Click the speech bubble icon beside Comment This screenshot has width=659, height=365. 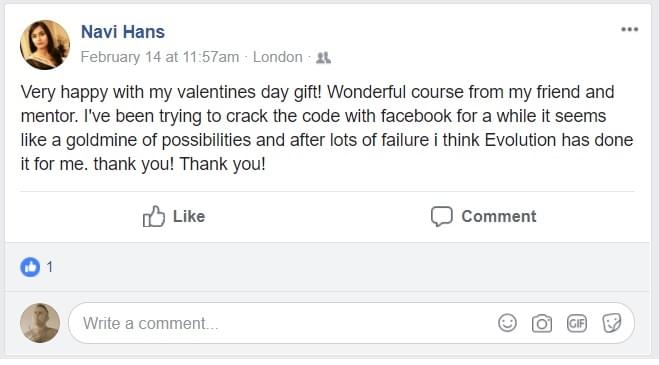point(442,217)
